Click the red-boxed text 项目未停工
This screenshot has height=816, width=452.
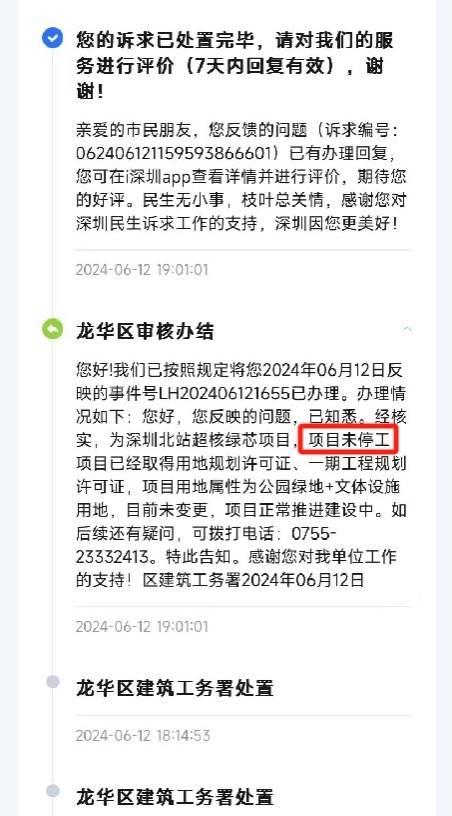pos(348,440)
